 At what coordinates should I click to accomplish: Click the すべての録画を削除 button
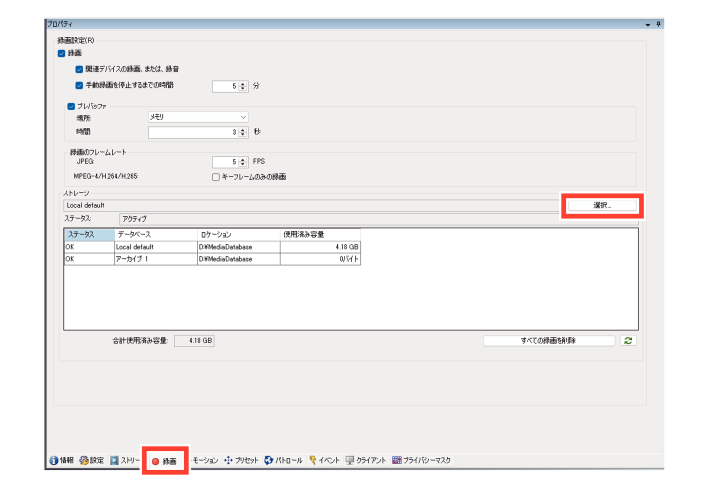pyautogui.click(x=549, y=341)
